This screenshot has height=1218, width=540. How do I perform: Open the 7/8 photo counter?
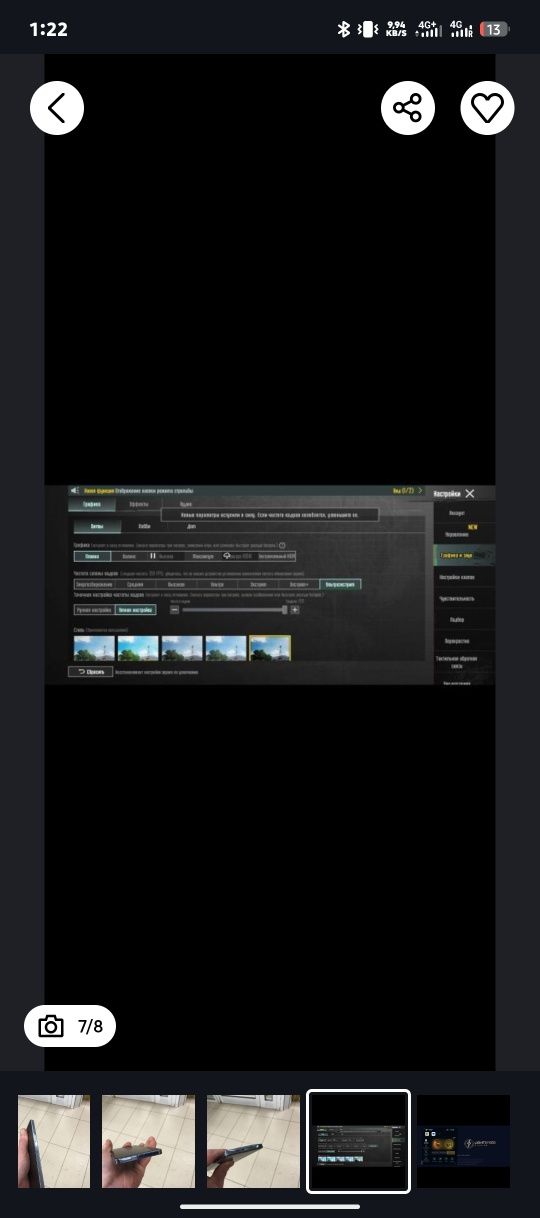(70, 1026)
